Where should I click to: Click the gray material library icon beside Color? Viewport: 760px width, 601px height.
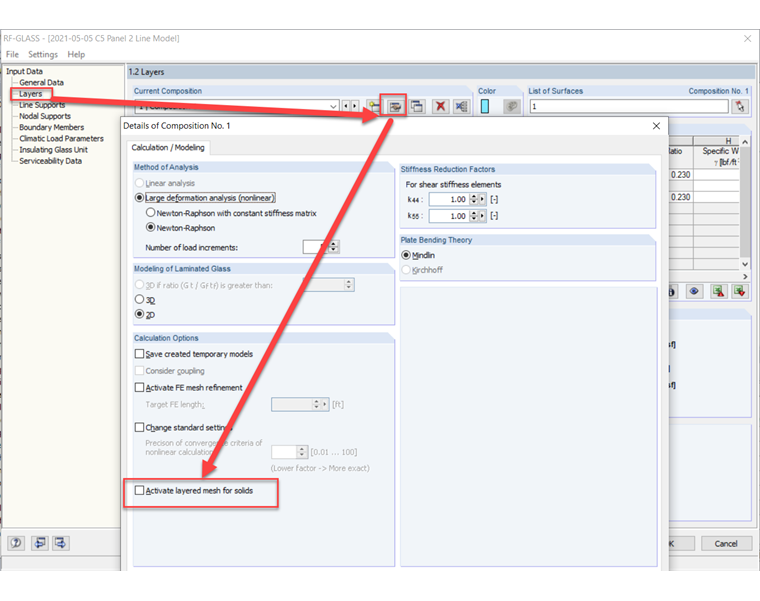coord(511,106)
